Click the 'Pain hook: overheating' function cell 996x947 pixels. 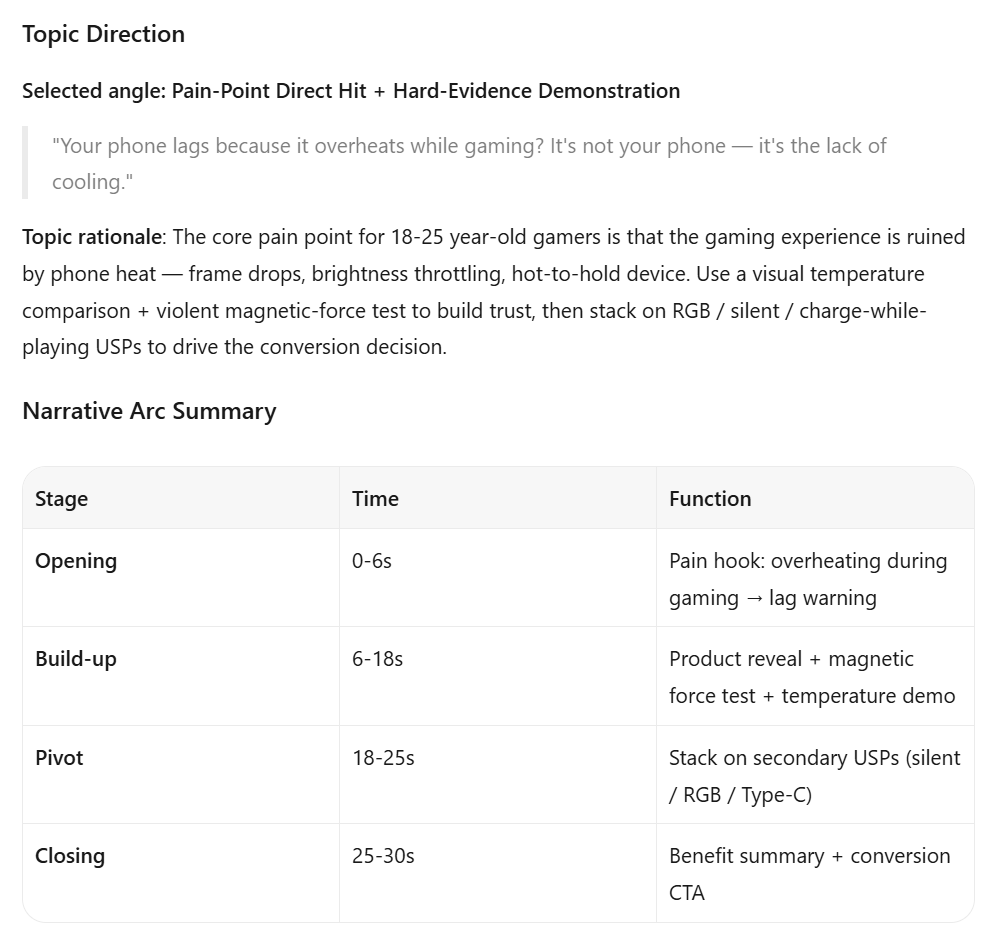coord(815,578)
